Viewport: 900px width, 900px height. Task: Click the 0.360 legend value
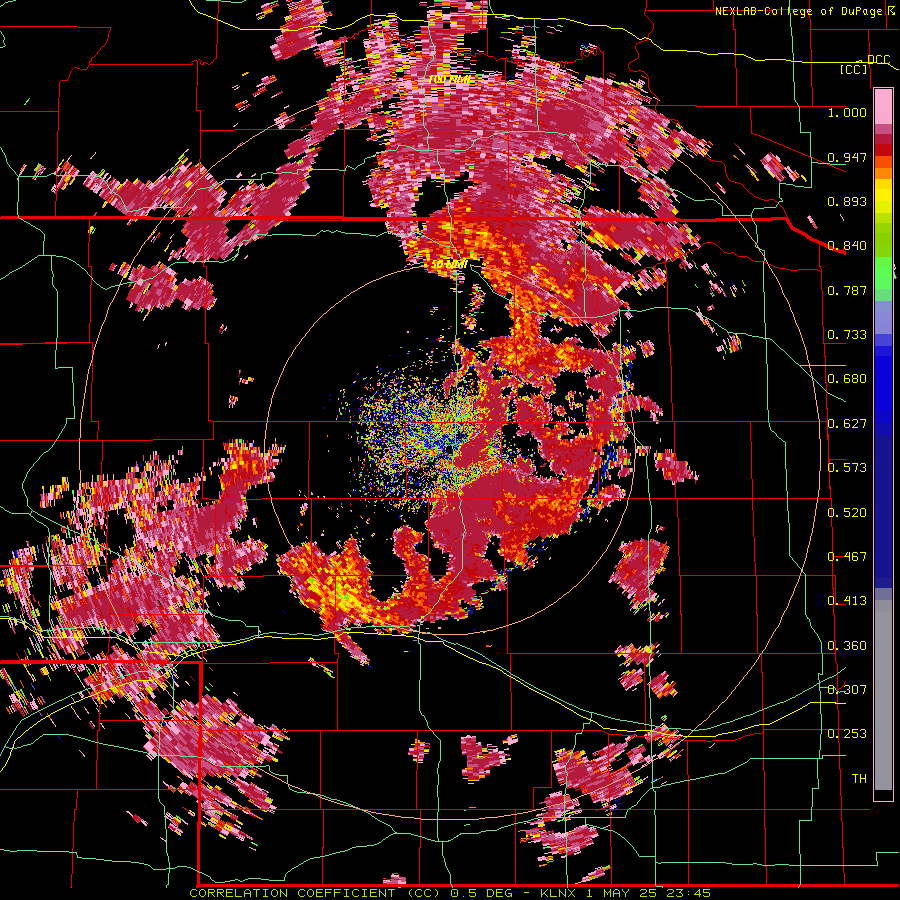847,646
